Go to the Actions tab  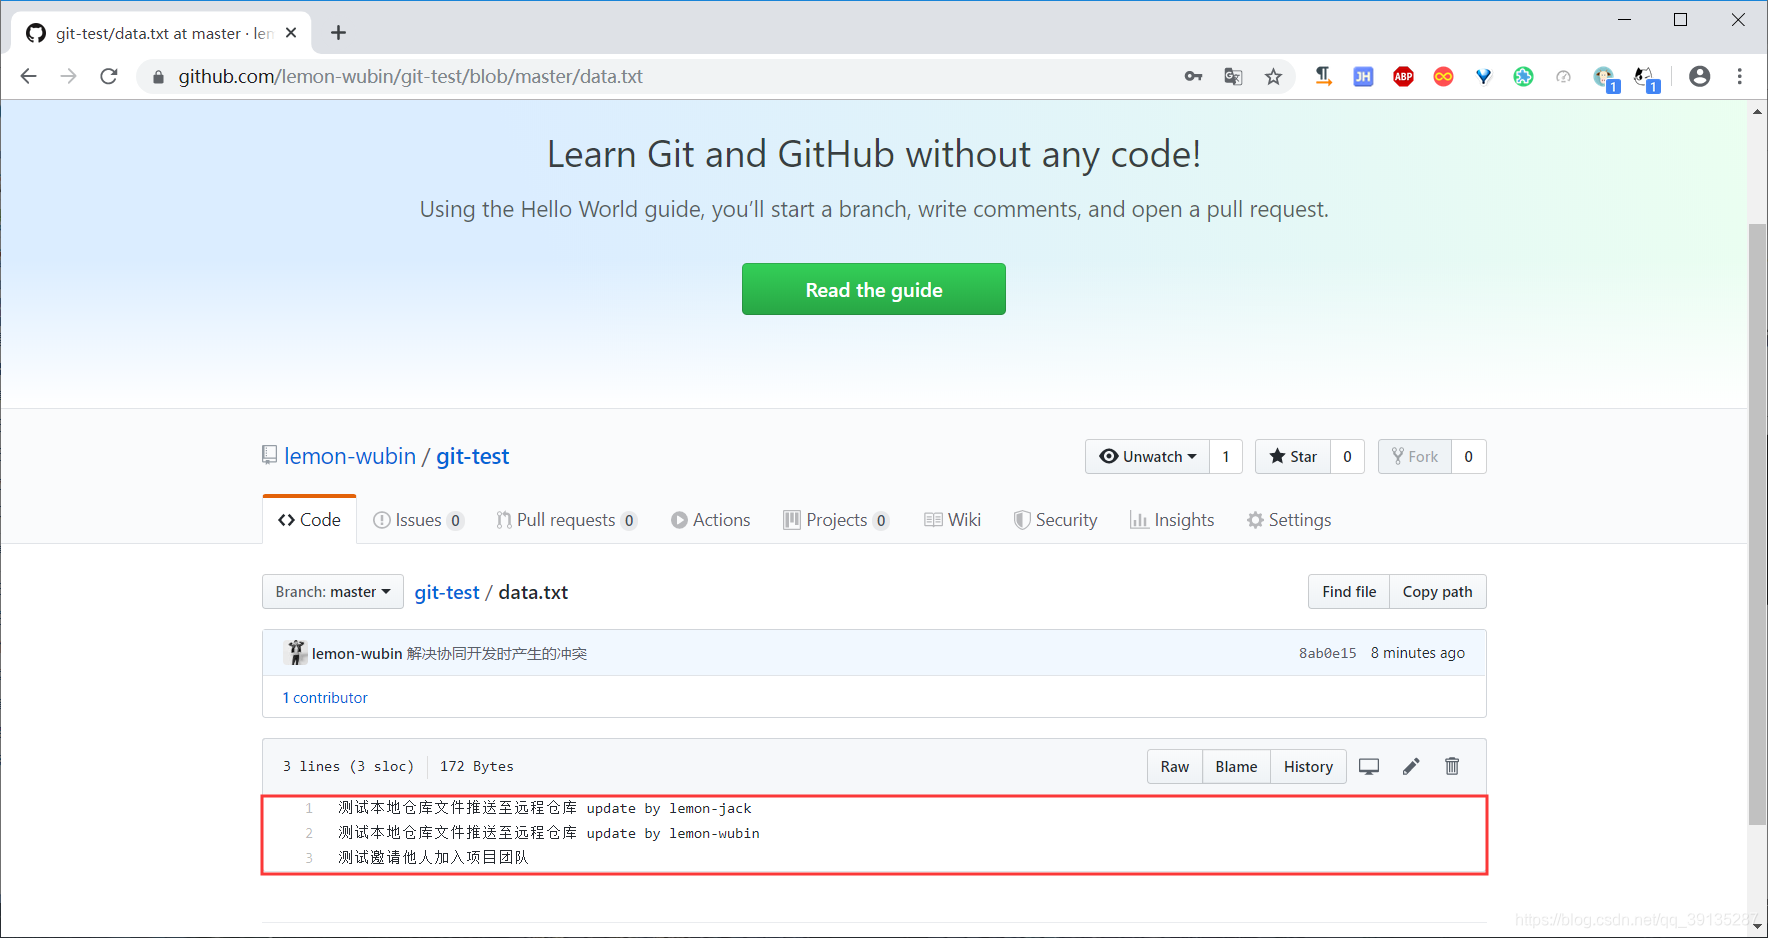point(711,520)
